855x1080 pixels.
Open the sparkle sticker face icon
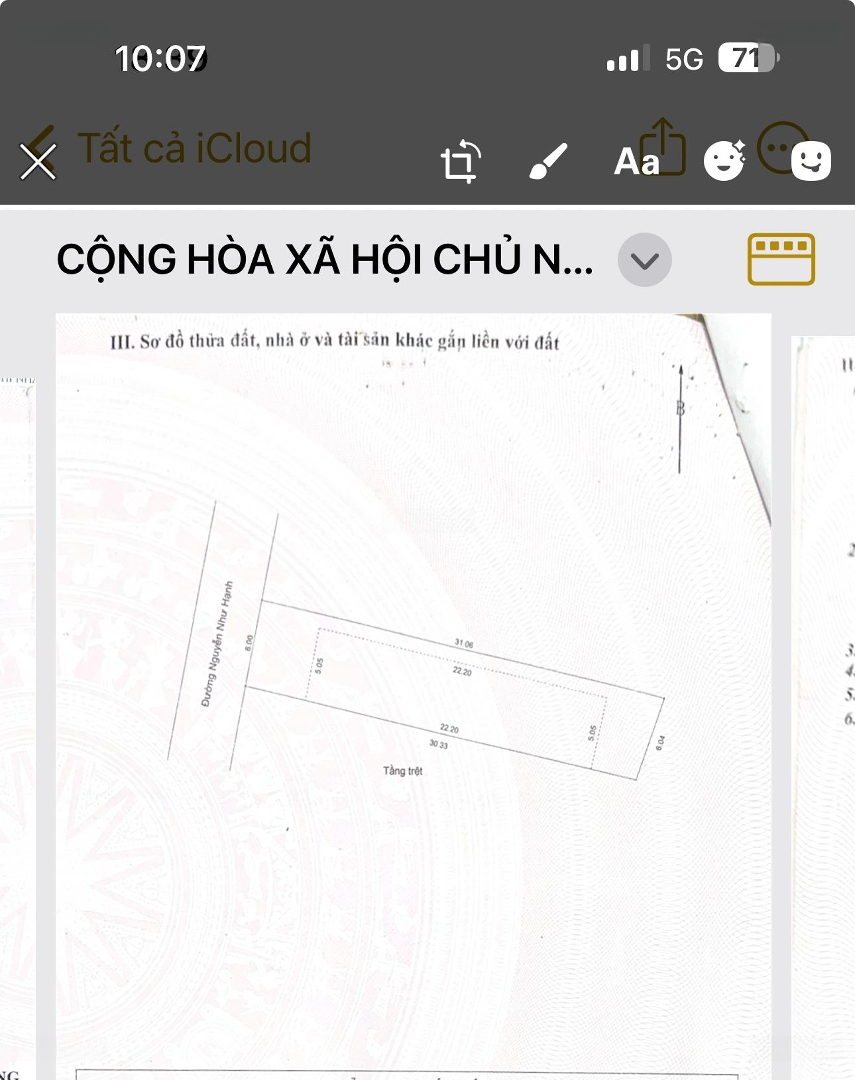coord(724,158)
